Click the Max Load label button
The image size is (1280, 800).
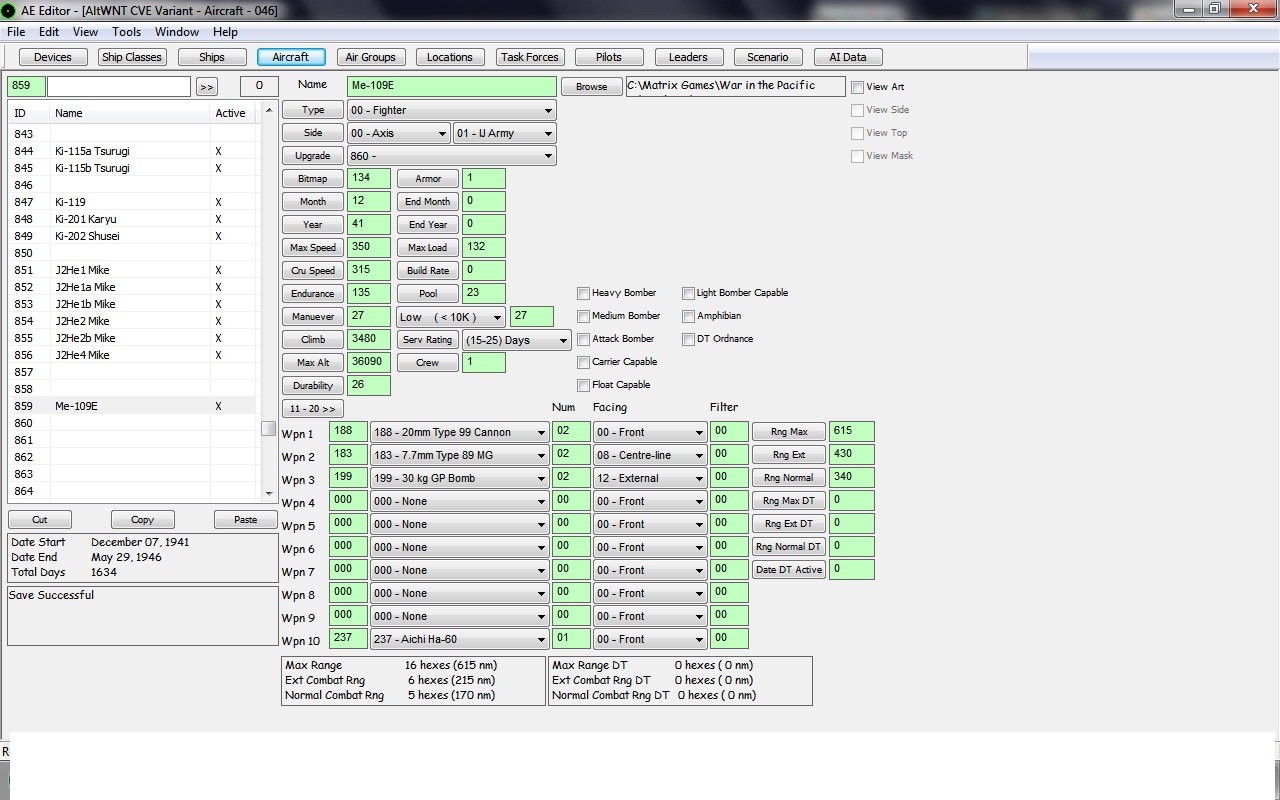tap(427, 247)
